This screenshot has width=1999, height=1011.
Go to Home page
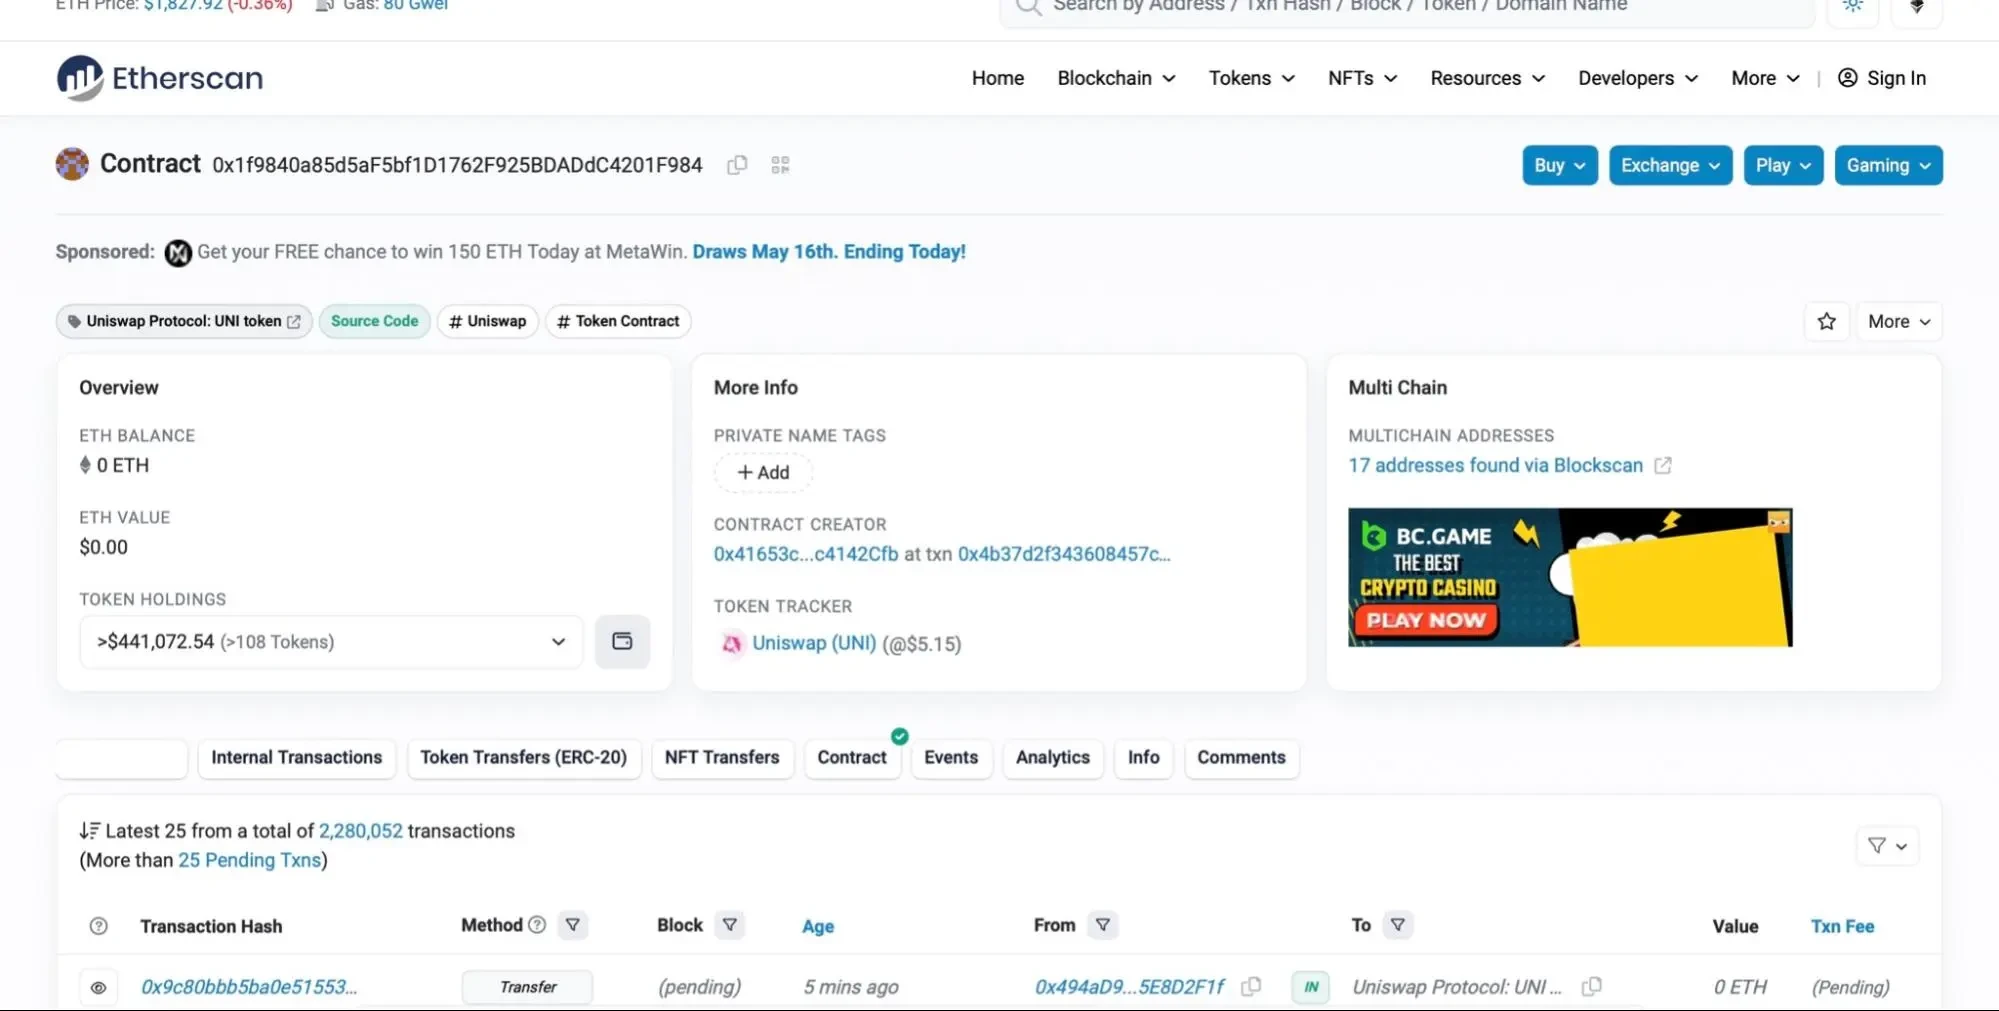(x=997, y=78)
